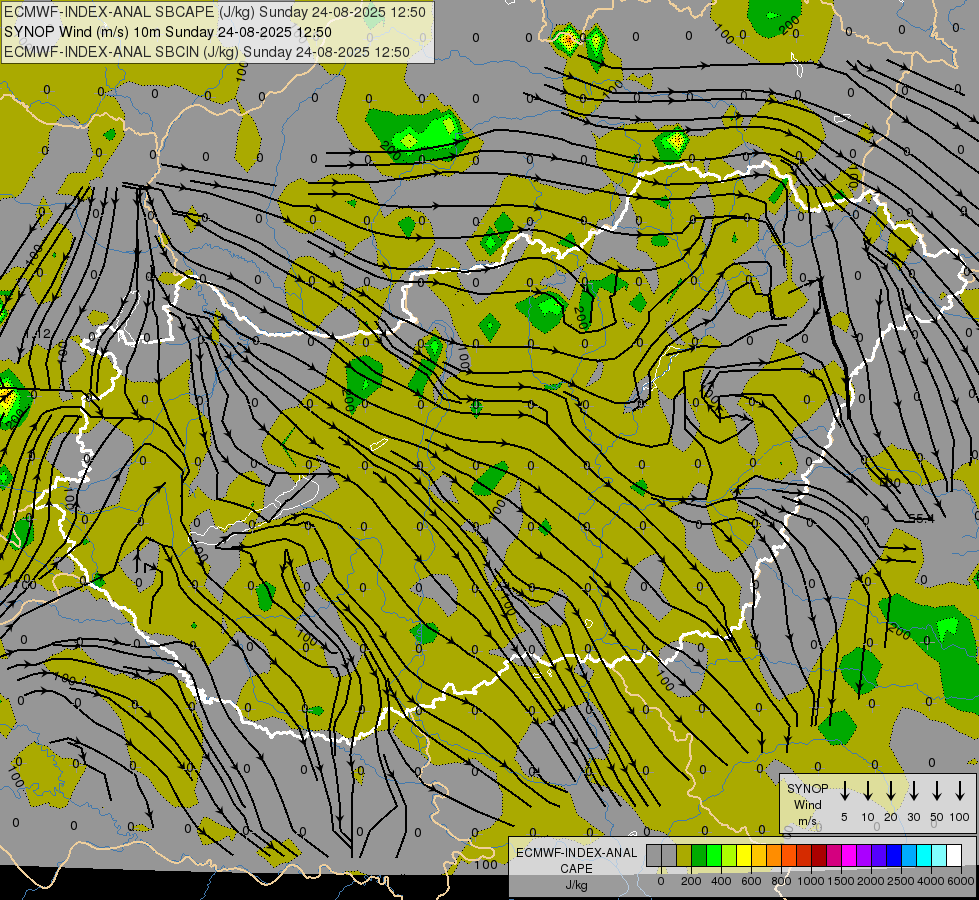Image resolution: width=979 pixels, height=900 pixels.
Task: Pick the dark red swatch in the CAPE legend
Action: point(819,855)
